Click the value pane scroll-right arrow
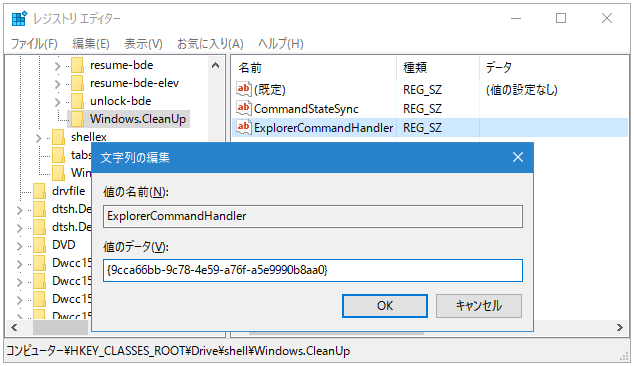 619,327
